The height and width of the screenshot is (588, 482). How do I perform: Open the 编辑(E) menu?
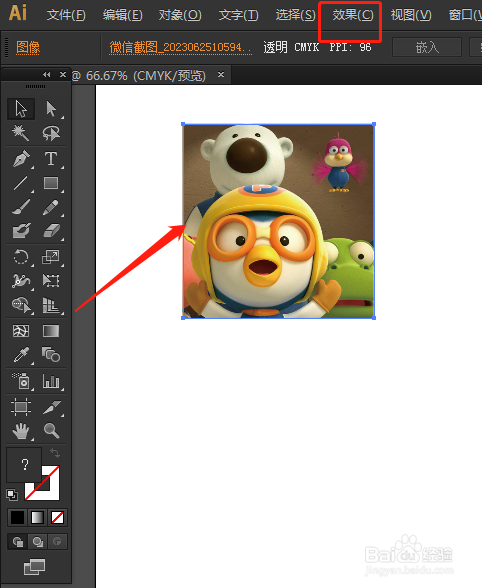pyautogui.click(x=123, y=15)
